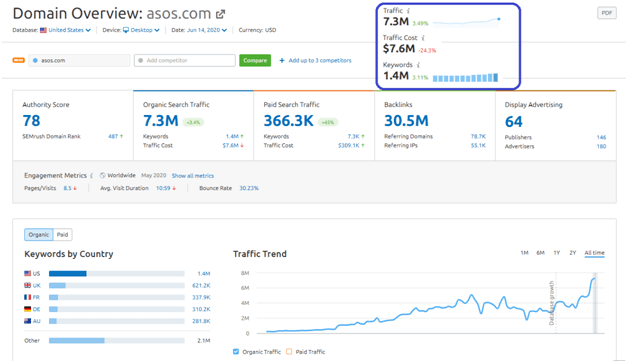
Task: Click the US 1.4M keywords count
Action: [x=204, y=274]
